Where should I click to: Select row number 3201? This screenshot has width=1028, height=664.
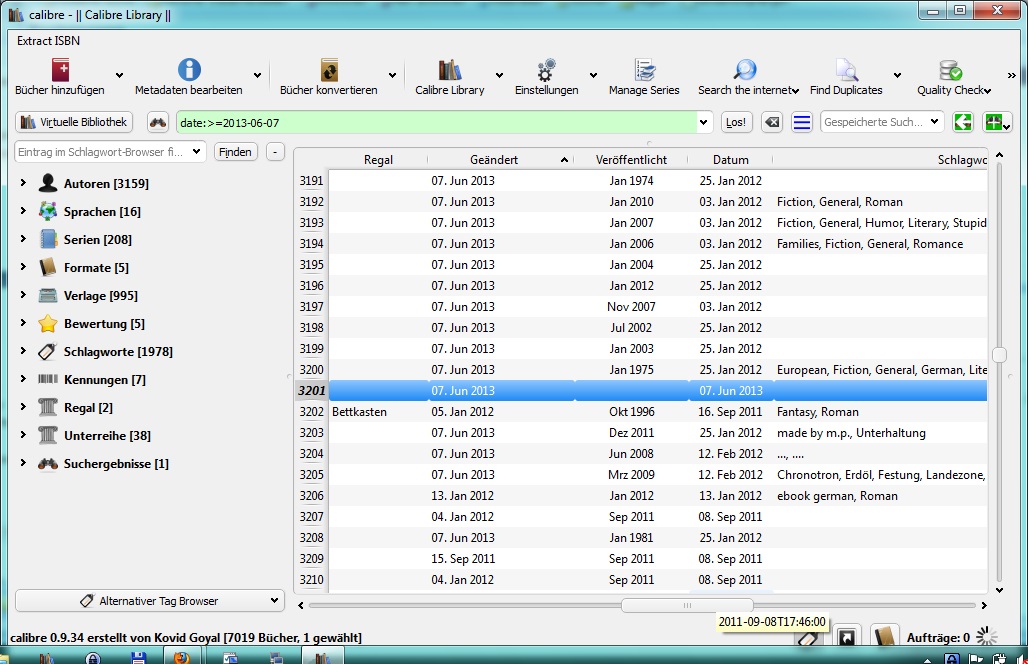311,391
